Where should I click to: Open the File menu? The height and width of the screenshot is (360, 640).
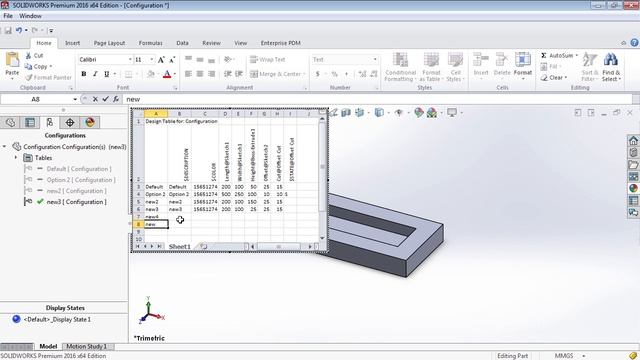8,16
